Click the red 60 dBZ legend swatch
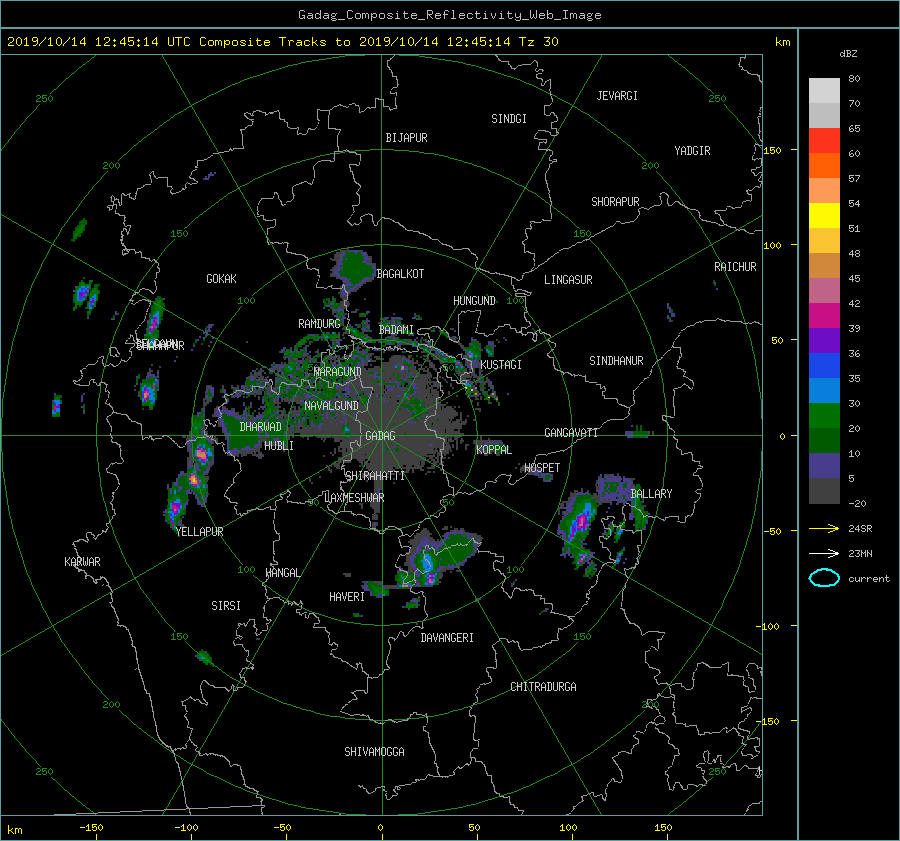Image resolution: width=900 pixels, height=841 pixels. [x=824, y=141]
